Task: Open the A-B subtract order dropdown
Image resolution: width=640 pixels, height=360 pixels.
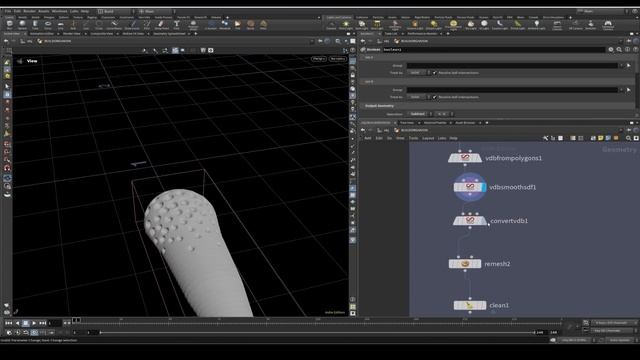Action: pyautogui.click(x=444, y=114)
